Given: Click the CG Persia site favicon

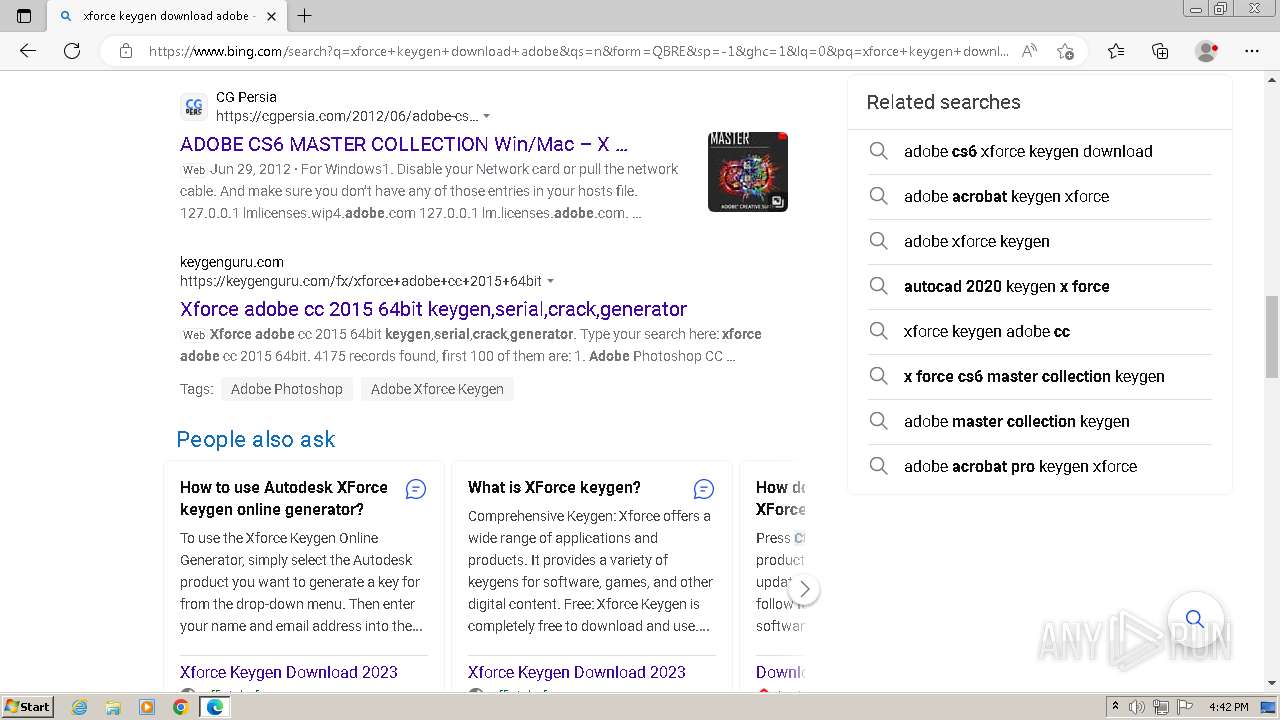Looking at the screenshot, I should [194, 106].
